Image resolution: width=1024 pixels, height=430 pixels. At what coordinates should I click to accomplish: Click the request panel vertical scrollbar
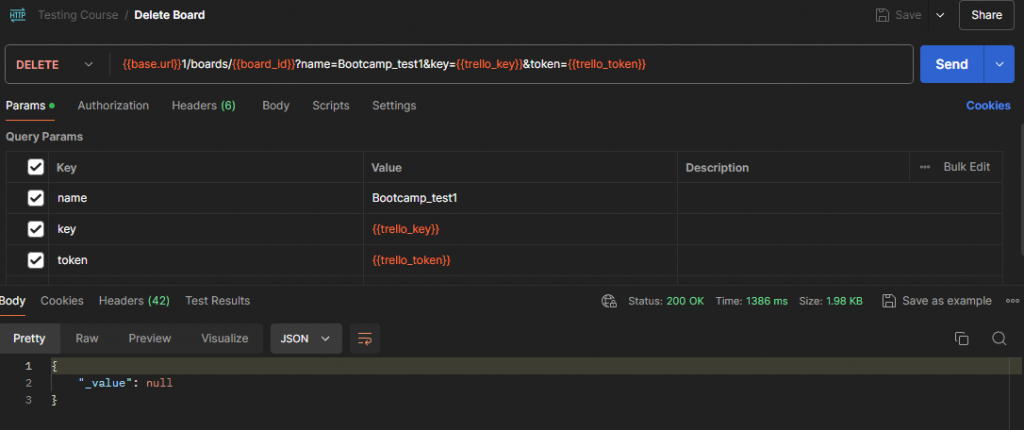(x=1021, y=190)
